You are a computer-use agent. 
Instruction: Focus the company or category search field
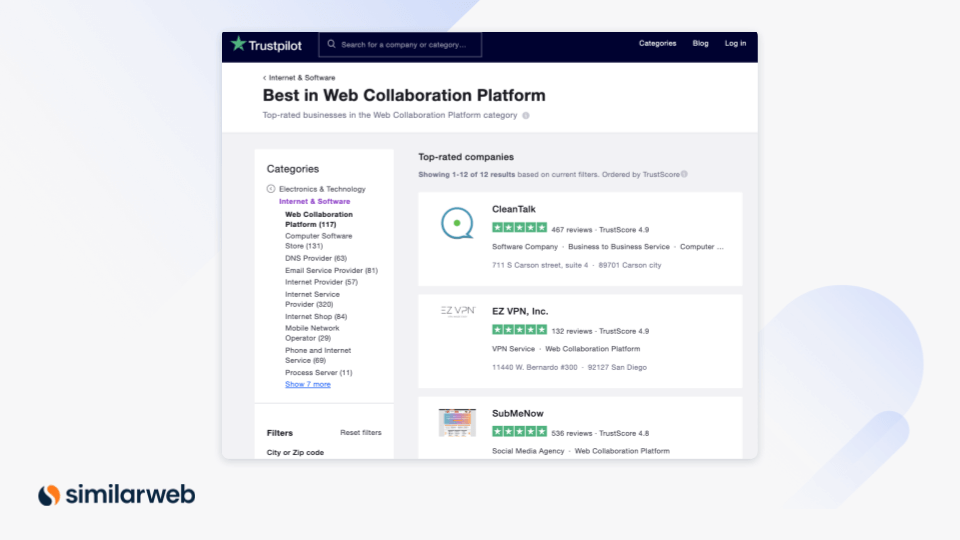click(400, 45)
